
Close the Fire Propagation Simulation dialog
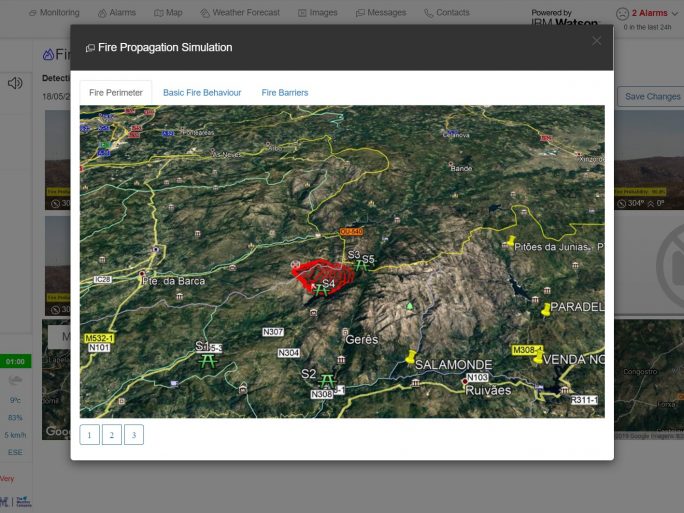[596, 41]
